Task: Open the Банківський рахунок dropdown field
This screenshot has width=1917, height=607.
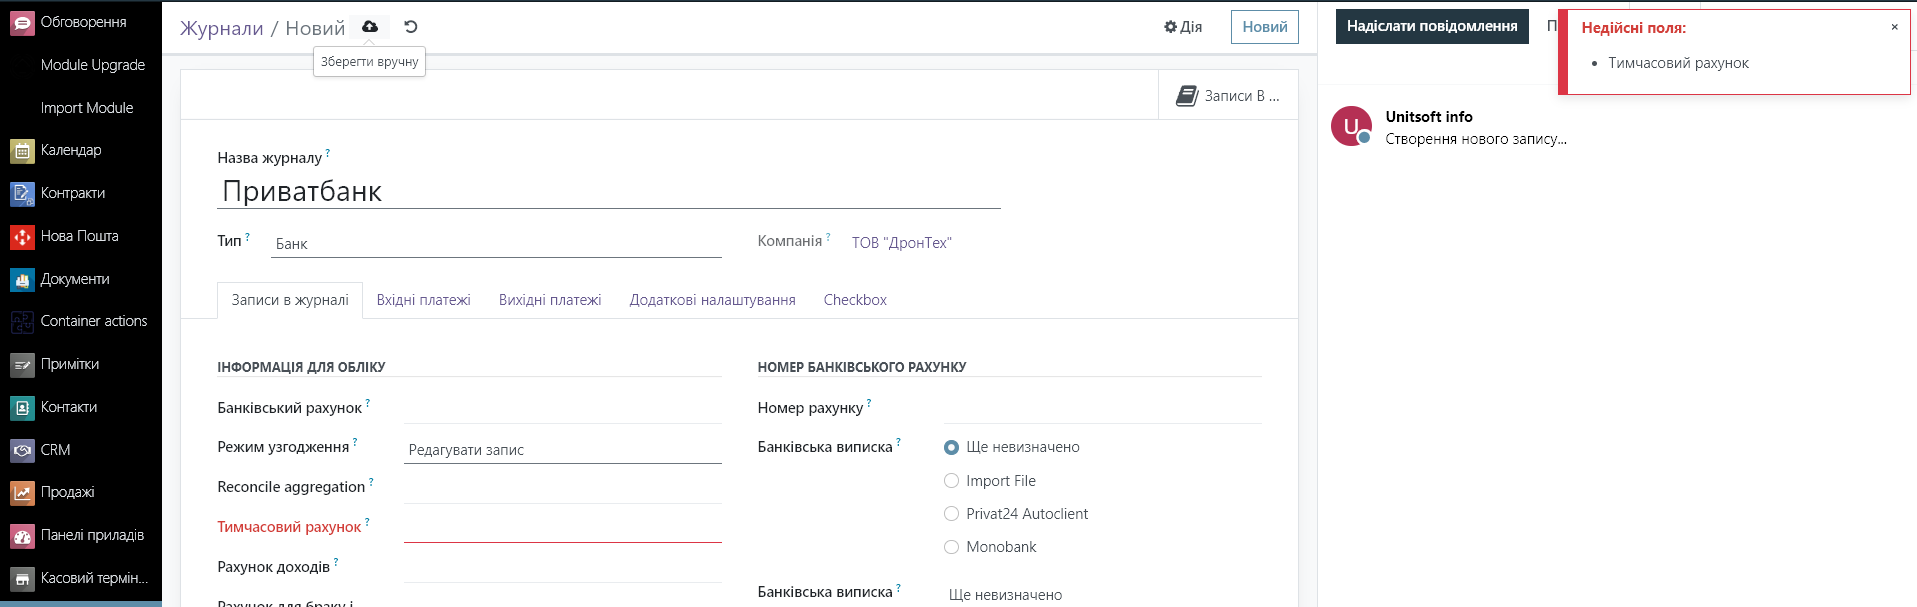Action: pos(563,410)
